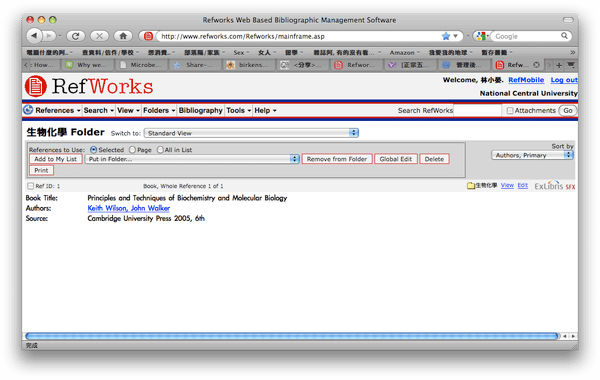Click the Google search box
This screenshot has width=600, height=380.
pos(526,36)
